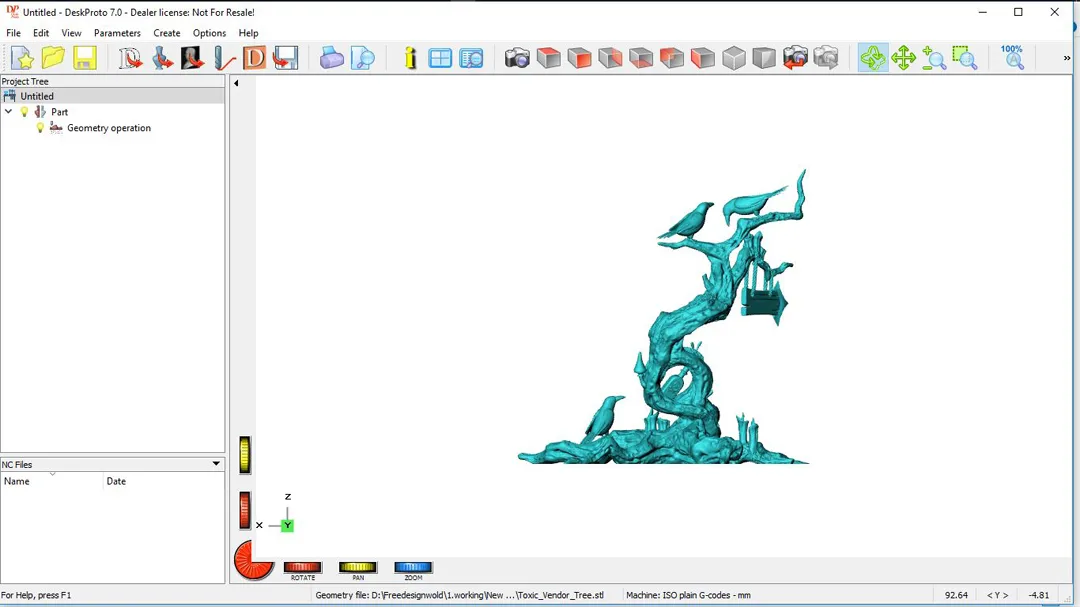The height and width of the screenshot is (607, 1080).
Task: Expand the toolbar overflow chevron
Action: click(1066, 58)
